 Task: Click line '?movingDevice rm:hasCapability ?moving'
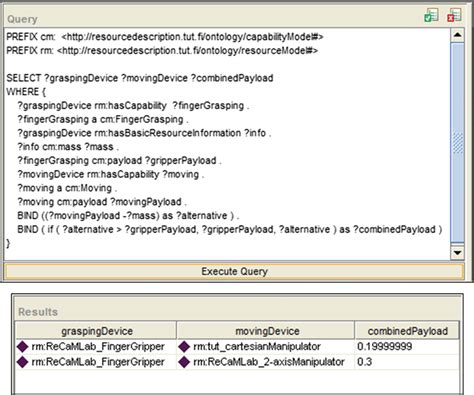point(111,174)
